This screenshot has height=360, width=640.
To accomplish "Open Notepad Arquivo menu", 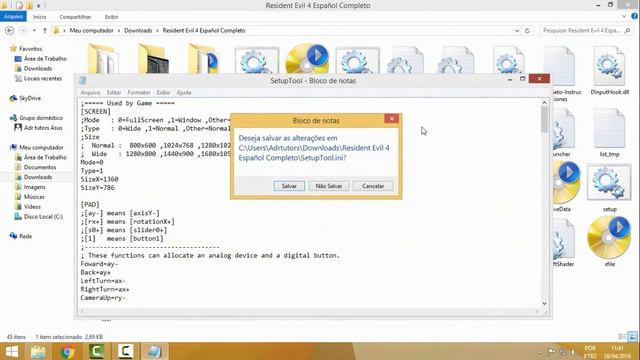I will pos(90,93).
